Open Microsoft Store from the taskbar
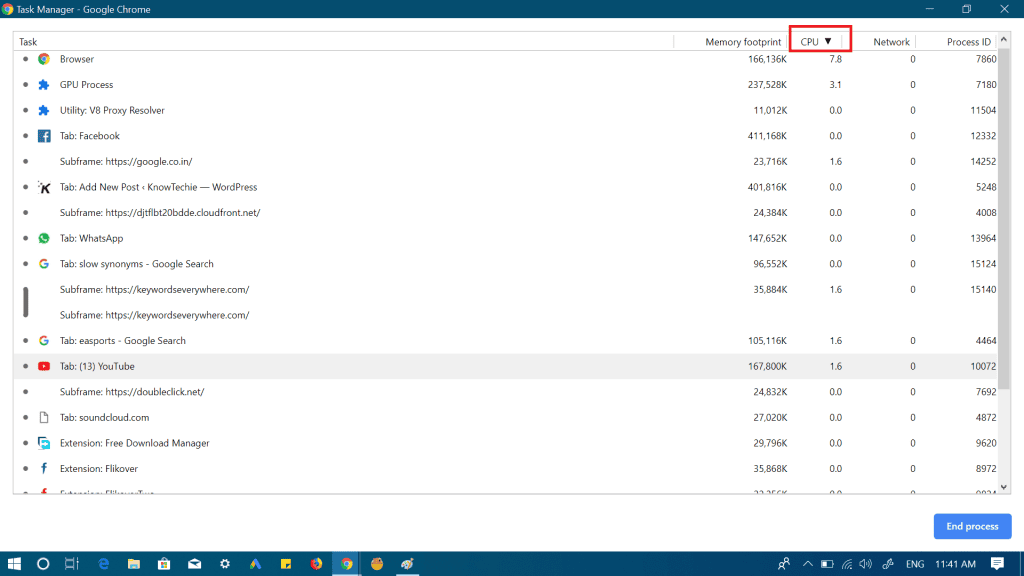Image resolution: width=1024 pixels, height=576 pixels. [164, 564]
